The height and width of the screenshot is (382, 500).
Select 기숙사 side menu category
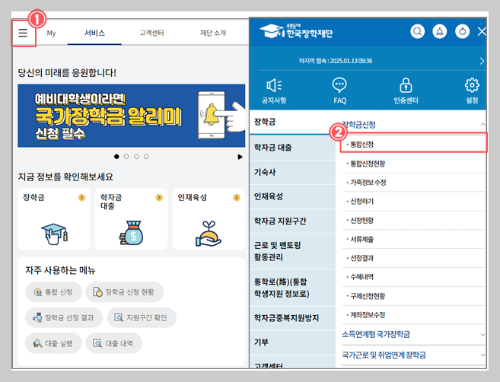coord(293,172)
